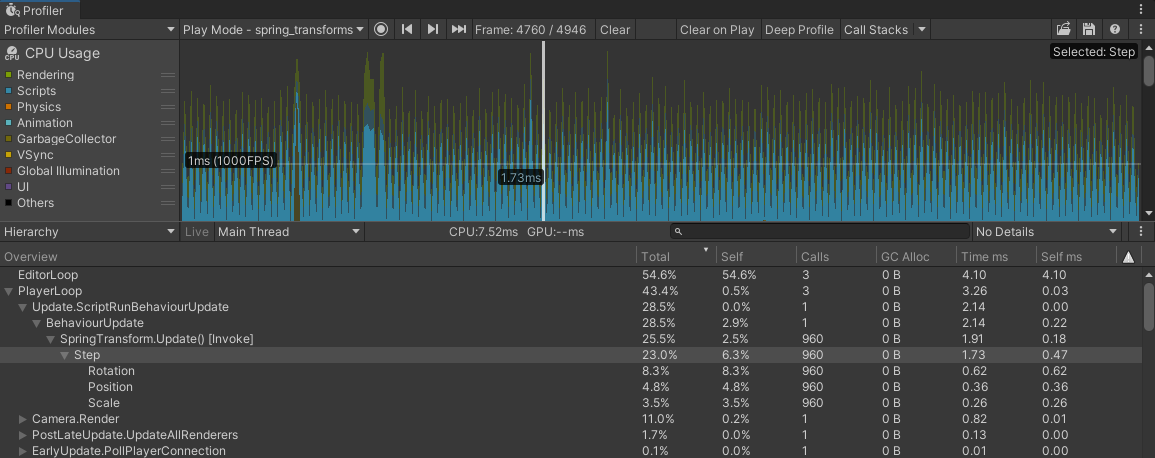This screenshot has width=1155, height=458.
Task: Click the Live button
Action: click(197, 231)
